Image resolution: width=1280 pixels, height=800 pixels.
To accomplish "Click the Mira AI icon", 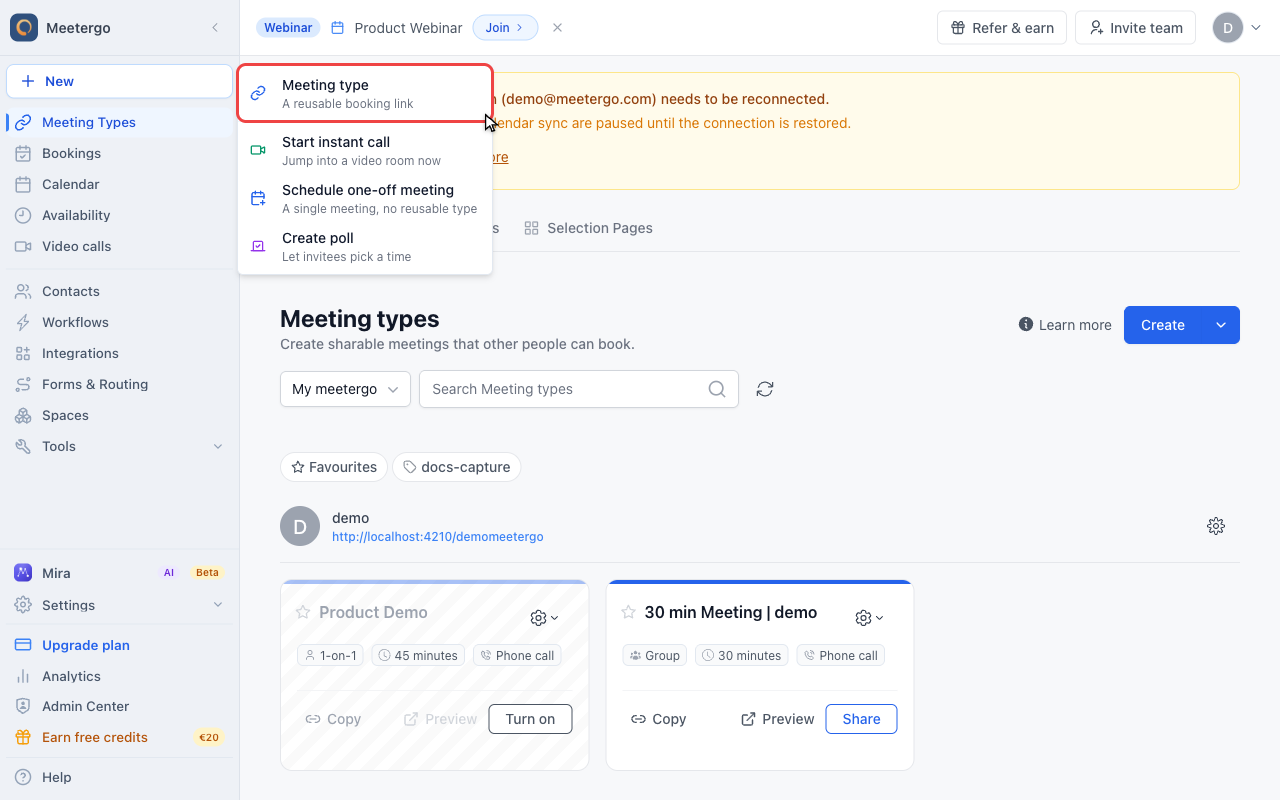I will click(x=23, y=572).
